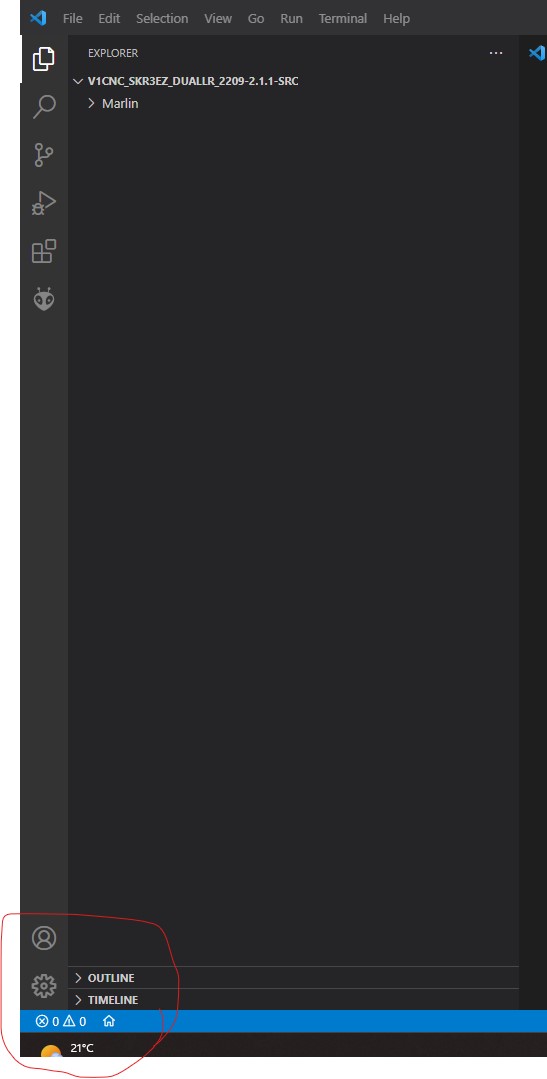
Task: Click the errors and warnings status indicator
Action: [x=61, y=1021]
